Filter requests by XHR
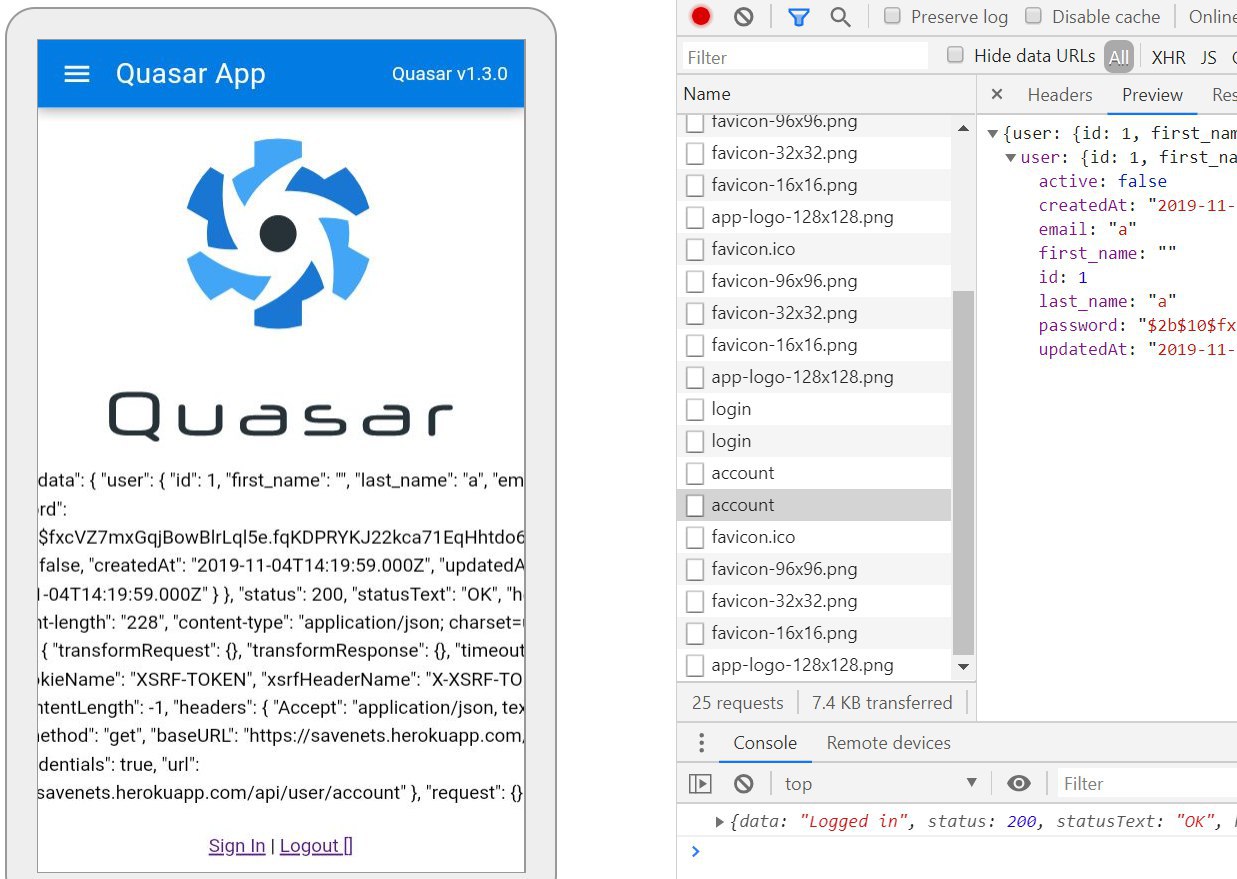This screenshot has width=1237, height=879. 1168,57
